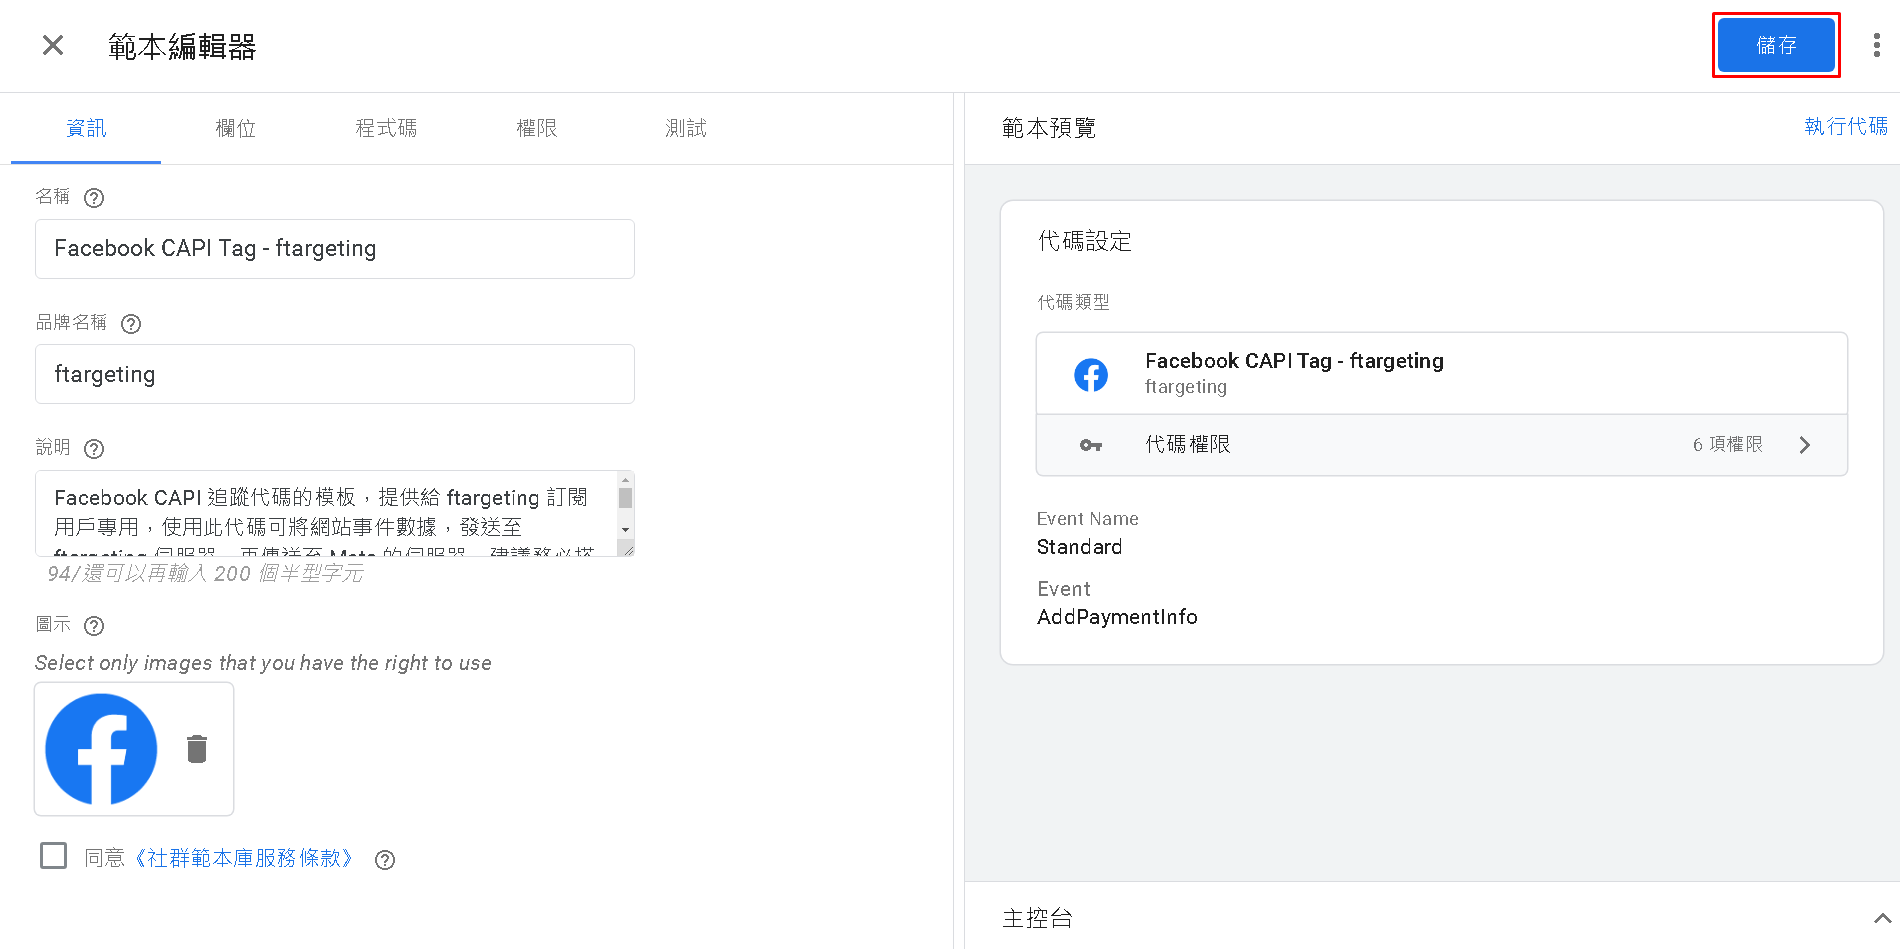Click the key icon for 代碼權限
The image size is (1900, 949).
click(1091, 445)
